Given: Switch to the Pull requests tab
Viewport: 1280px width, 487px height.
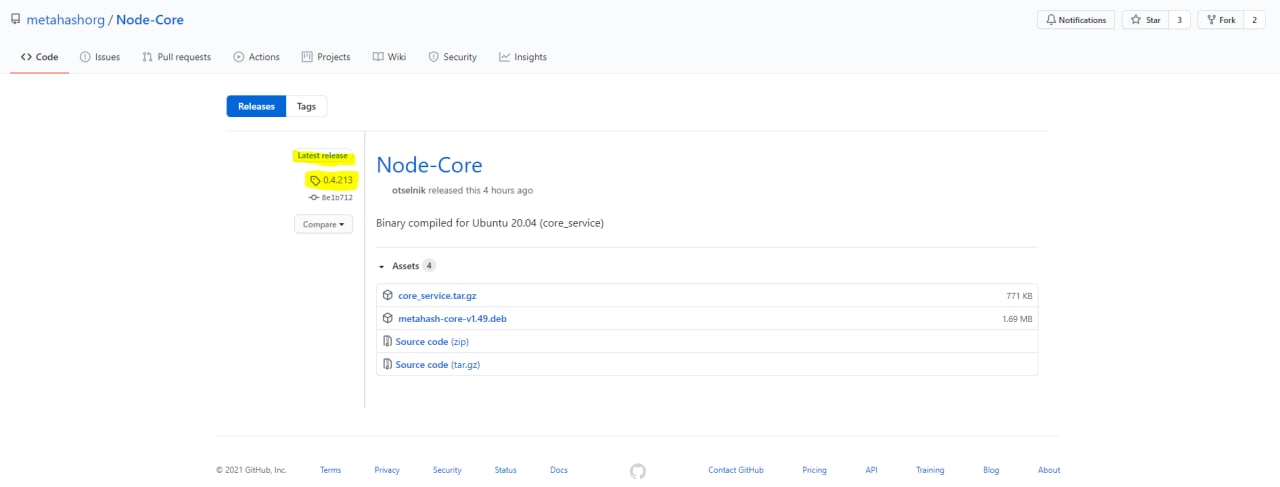Looking at the screenshot, I should point(177,57).
